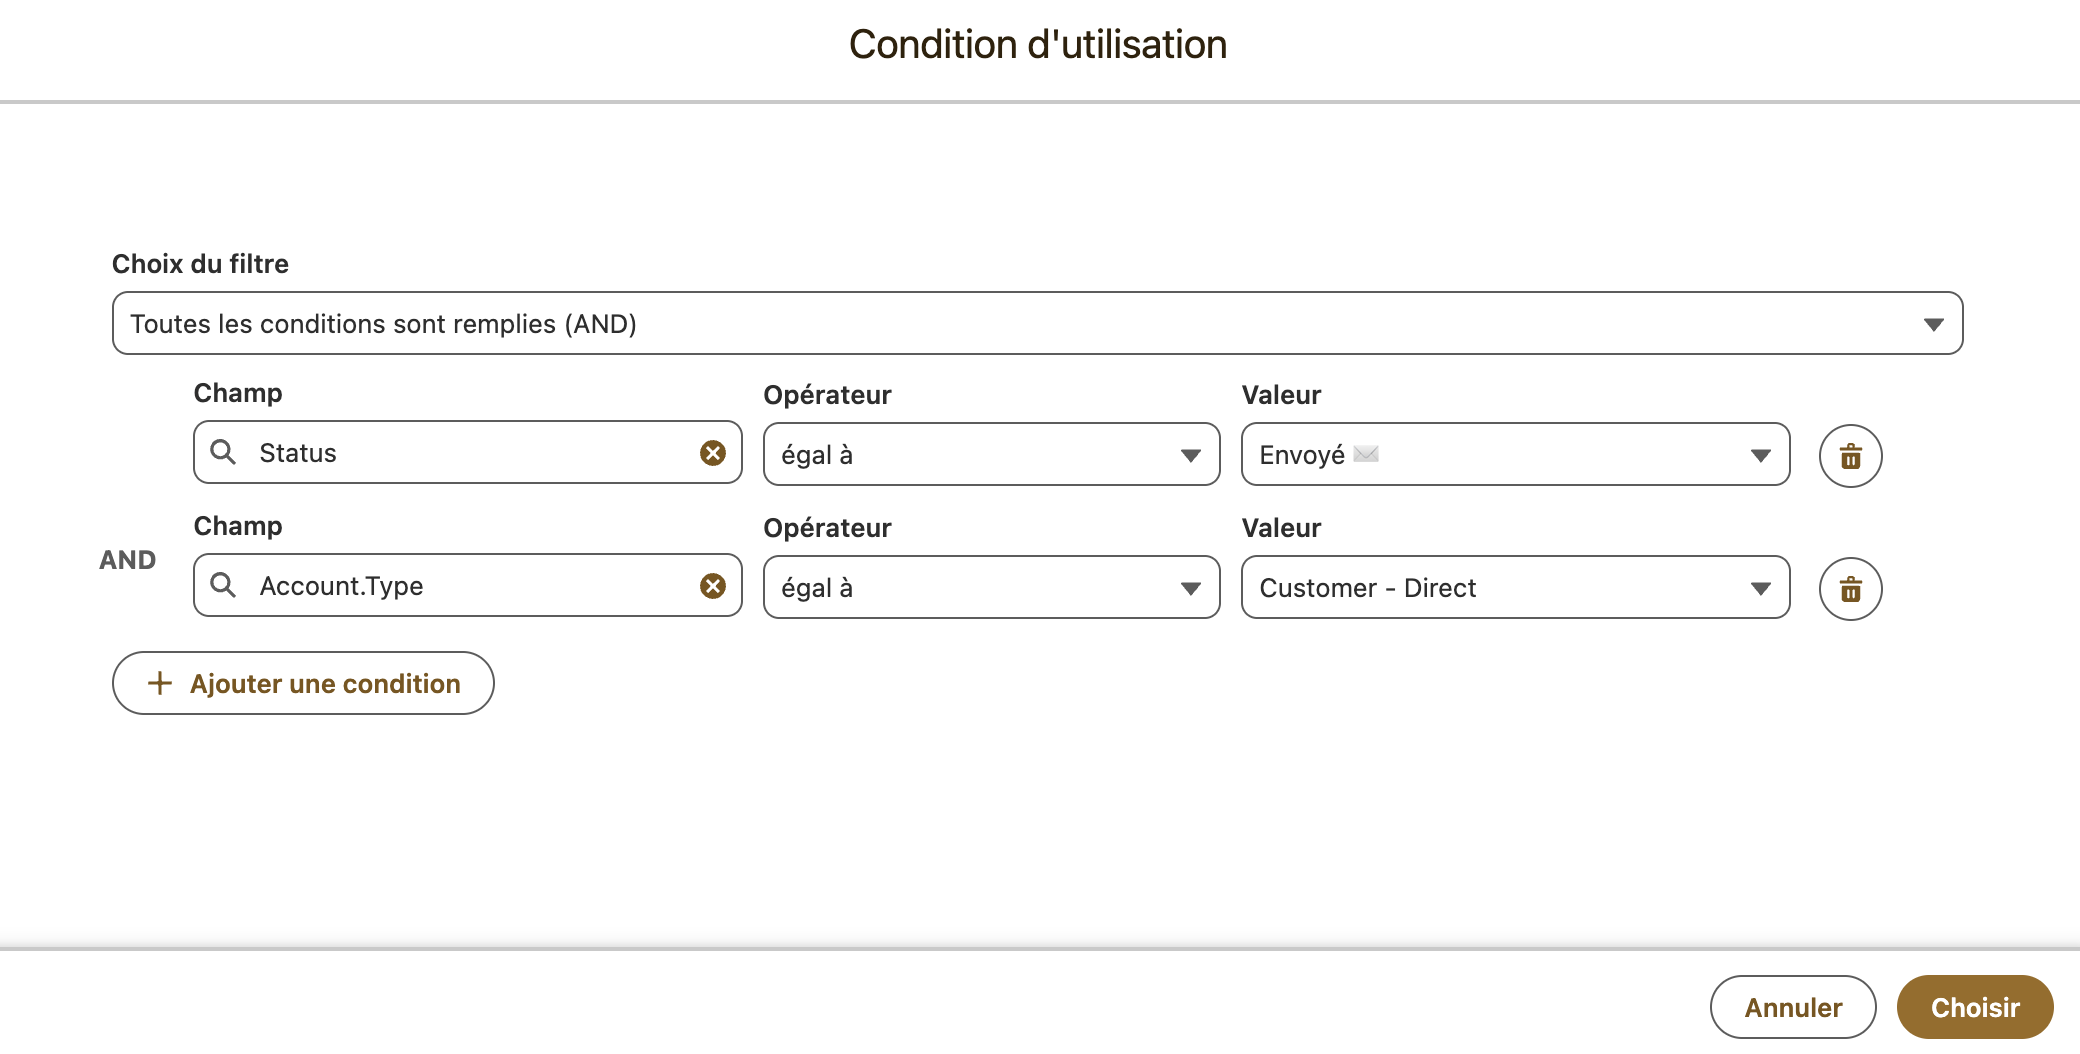Open the Choix du filtre dropdown
The width and height of the screenshot is (2080, 1054).
coord(1037,323)
